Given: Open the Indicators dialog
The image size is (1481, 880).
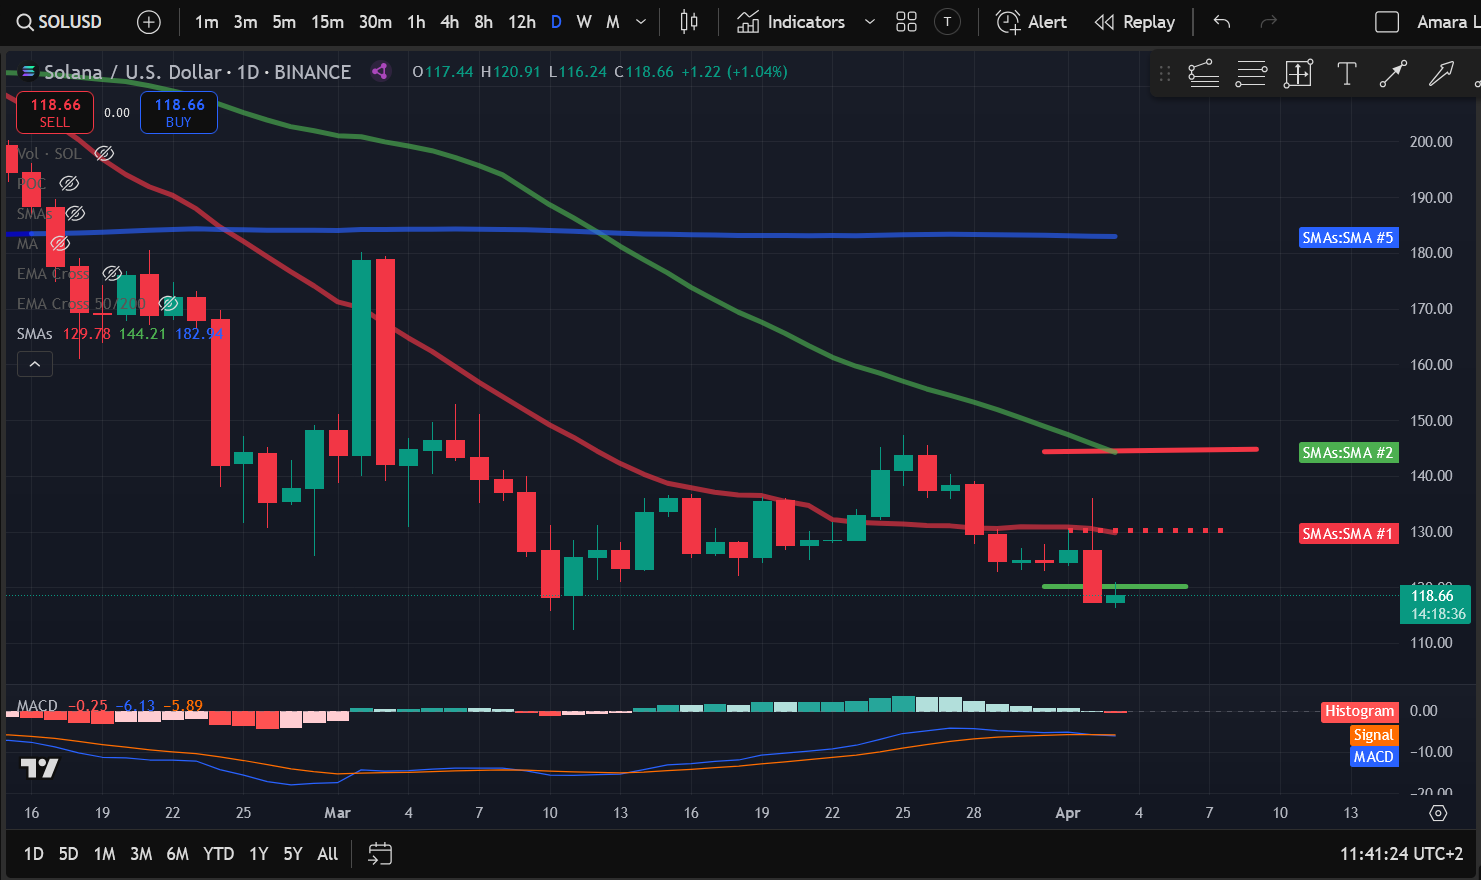Looking at the screenshot, I should 791,22.
